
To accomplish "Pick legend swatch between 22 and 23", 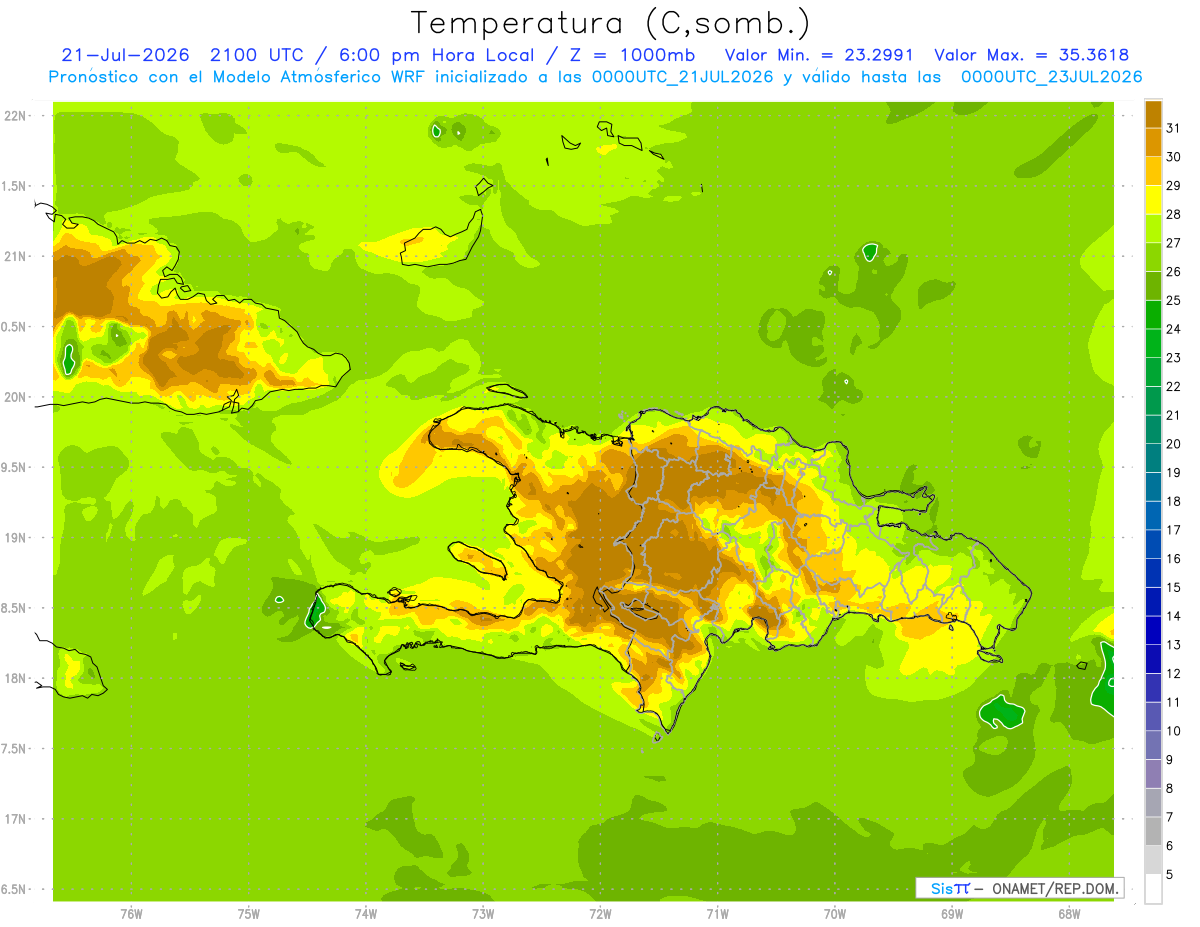I will (1153, 372).
